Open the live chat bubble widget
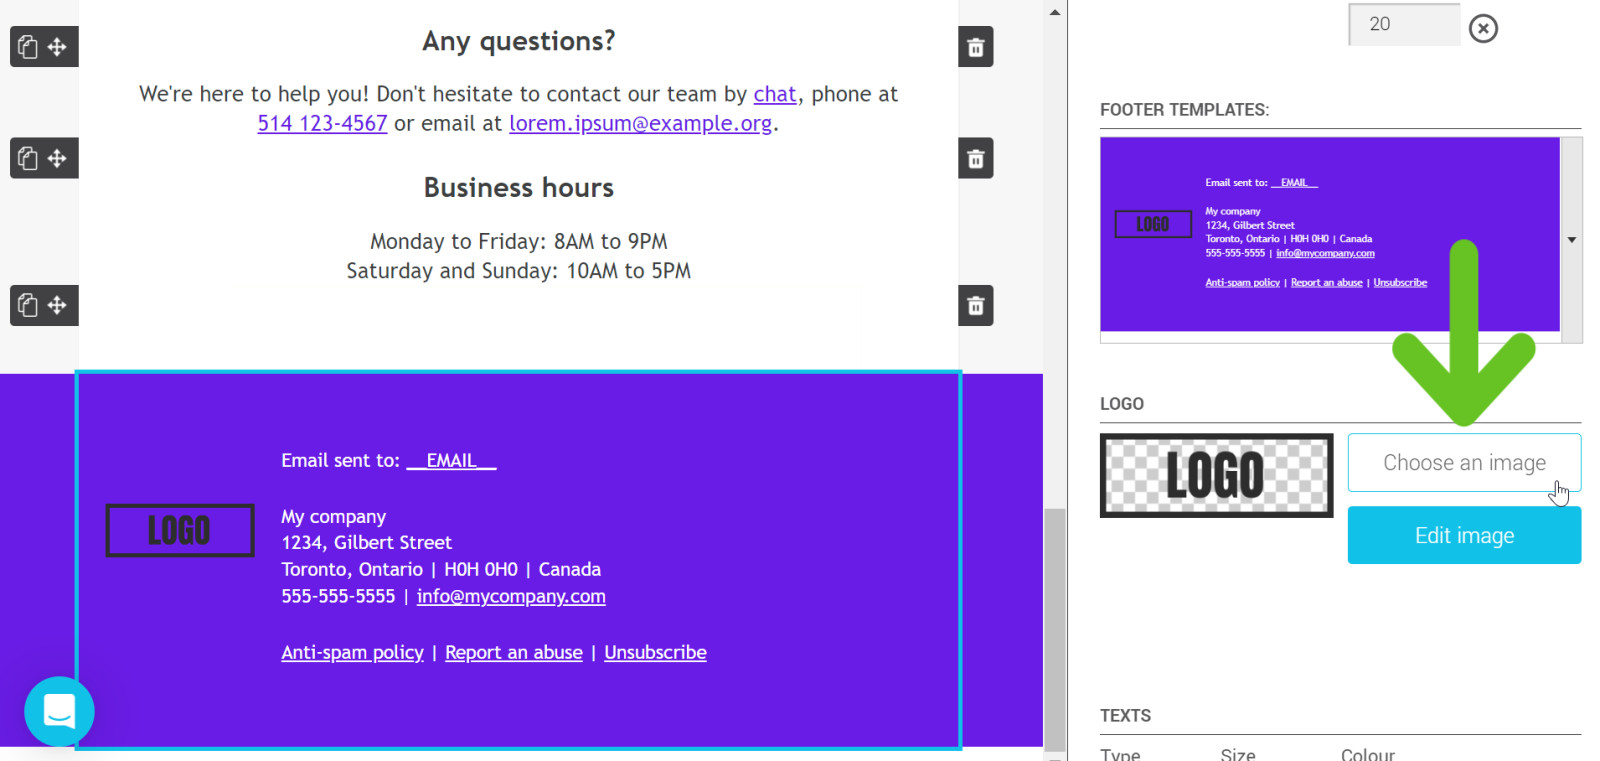Viewport: 1600px width, 761px height. (x=59, y=711)
